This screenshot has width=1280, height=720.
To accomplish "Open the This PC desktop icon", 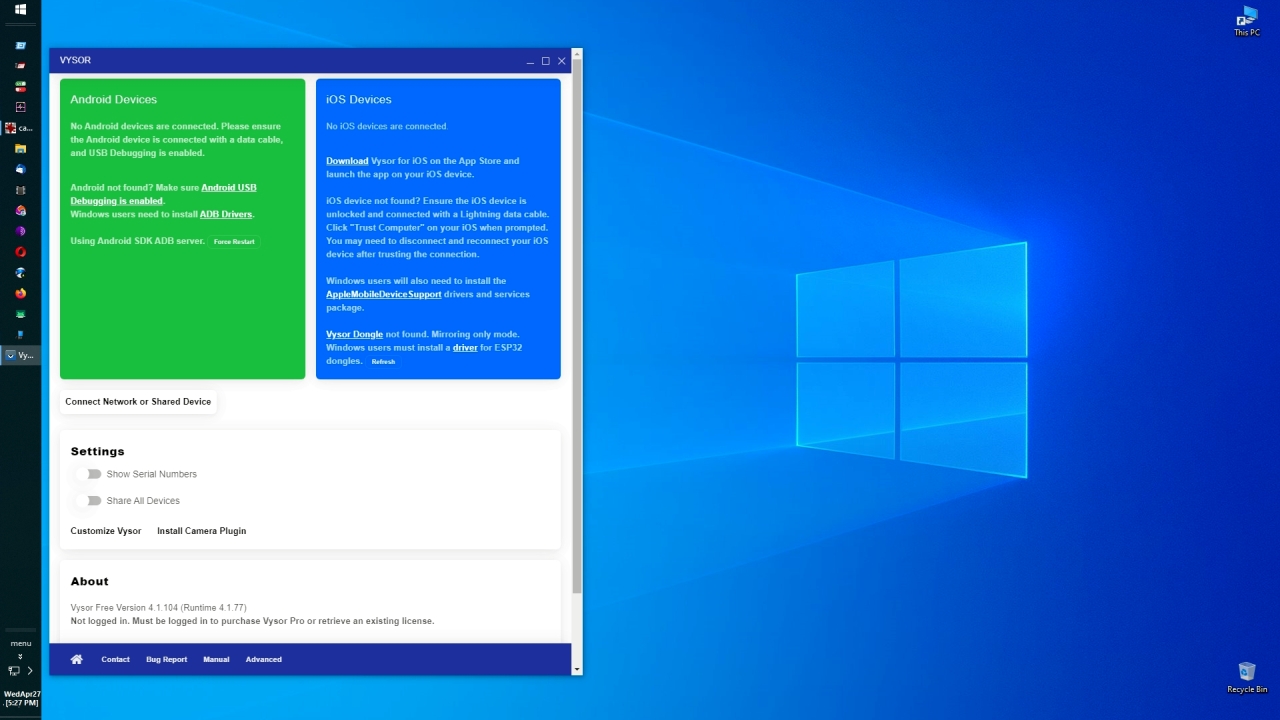I will tap(1247, 22).
